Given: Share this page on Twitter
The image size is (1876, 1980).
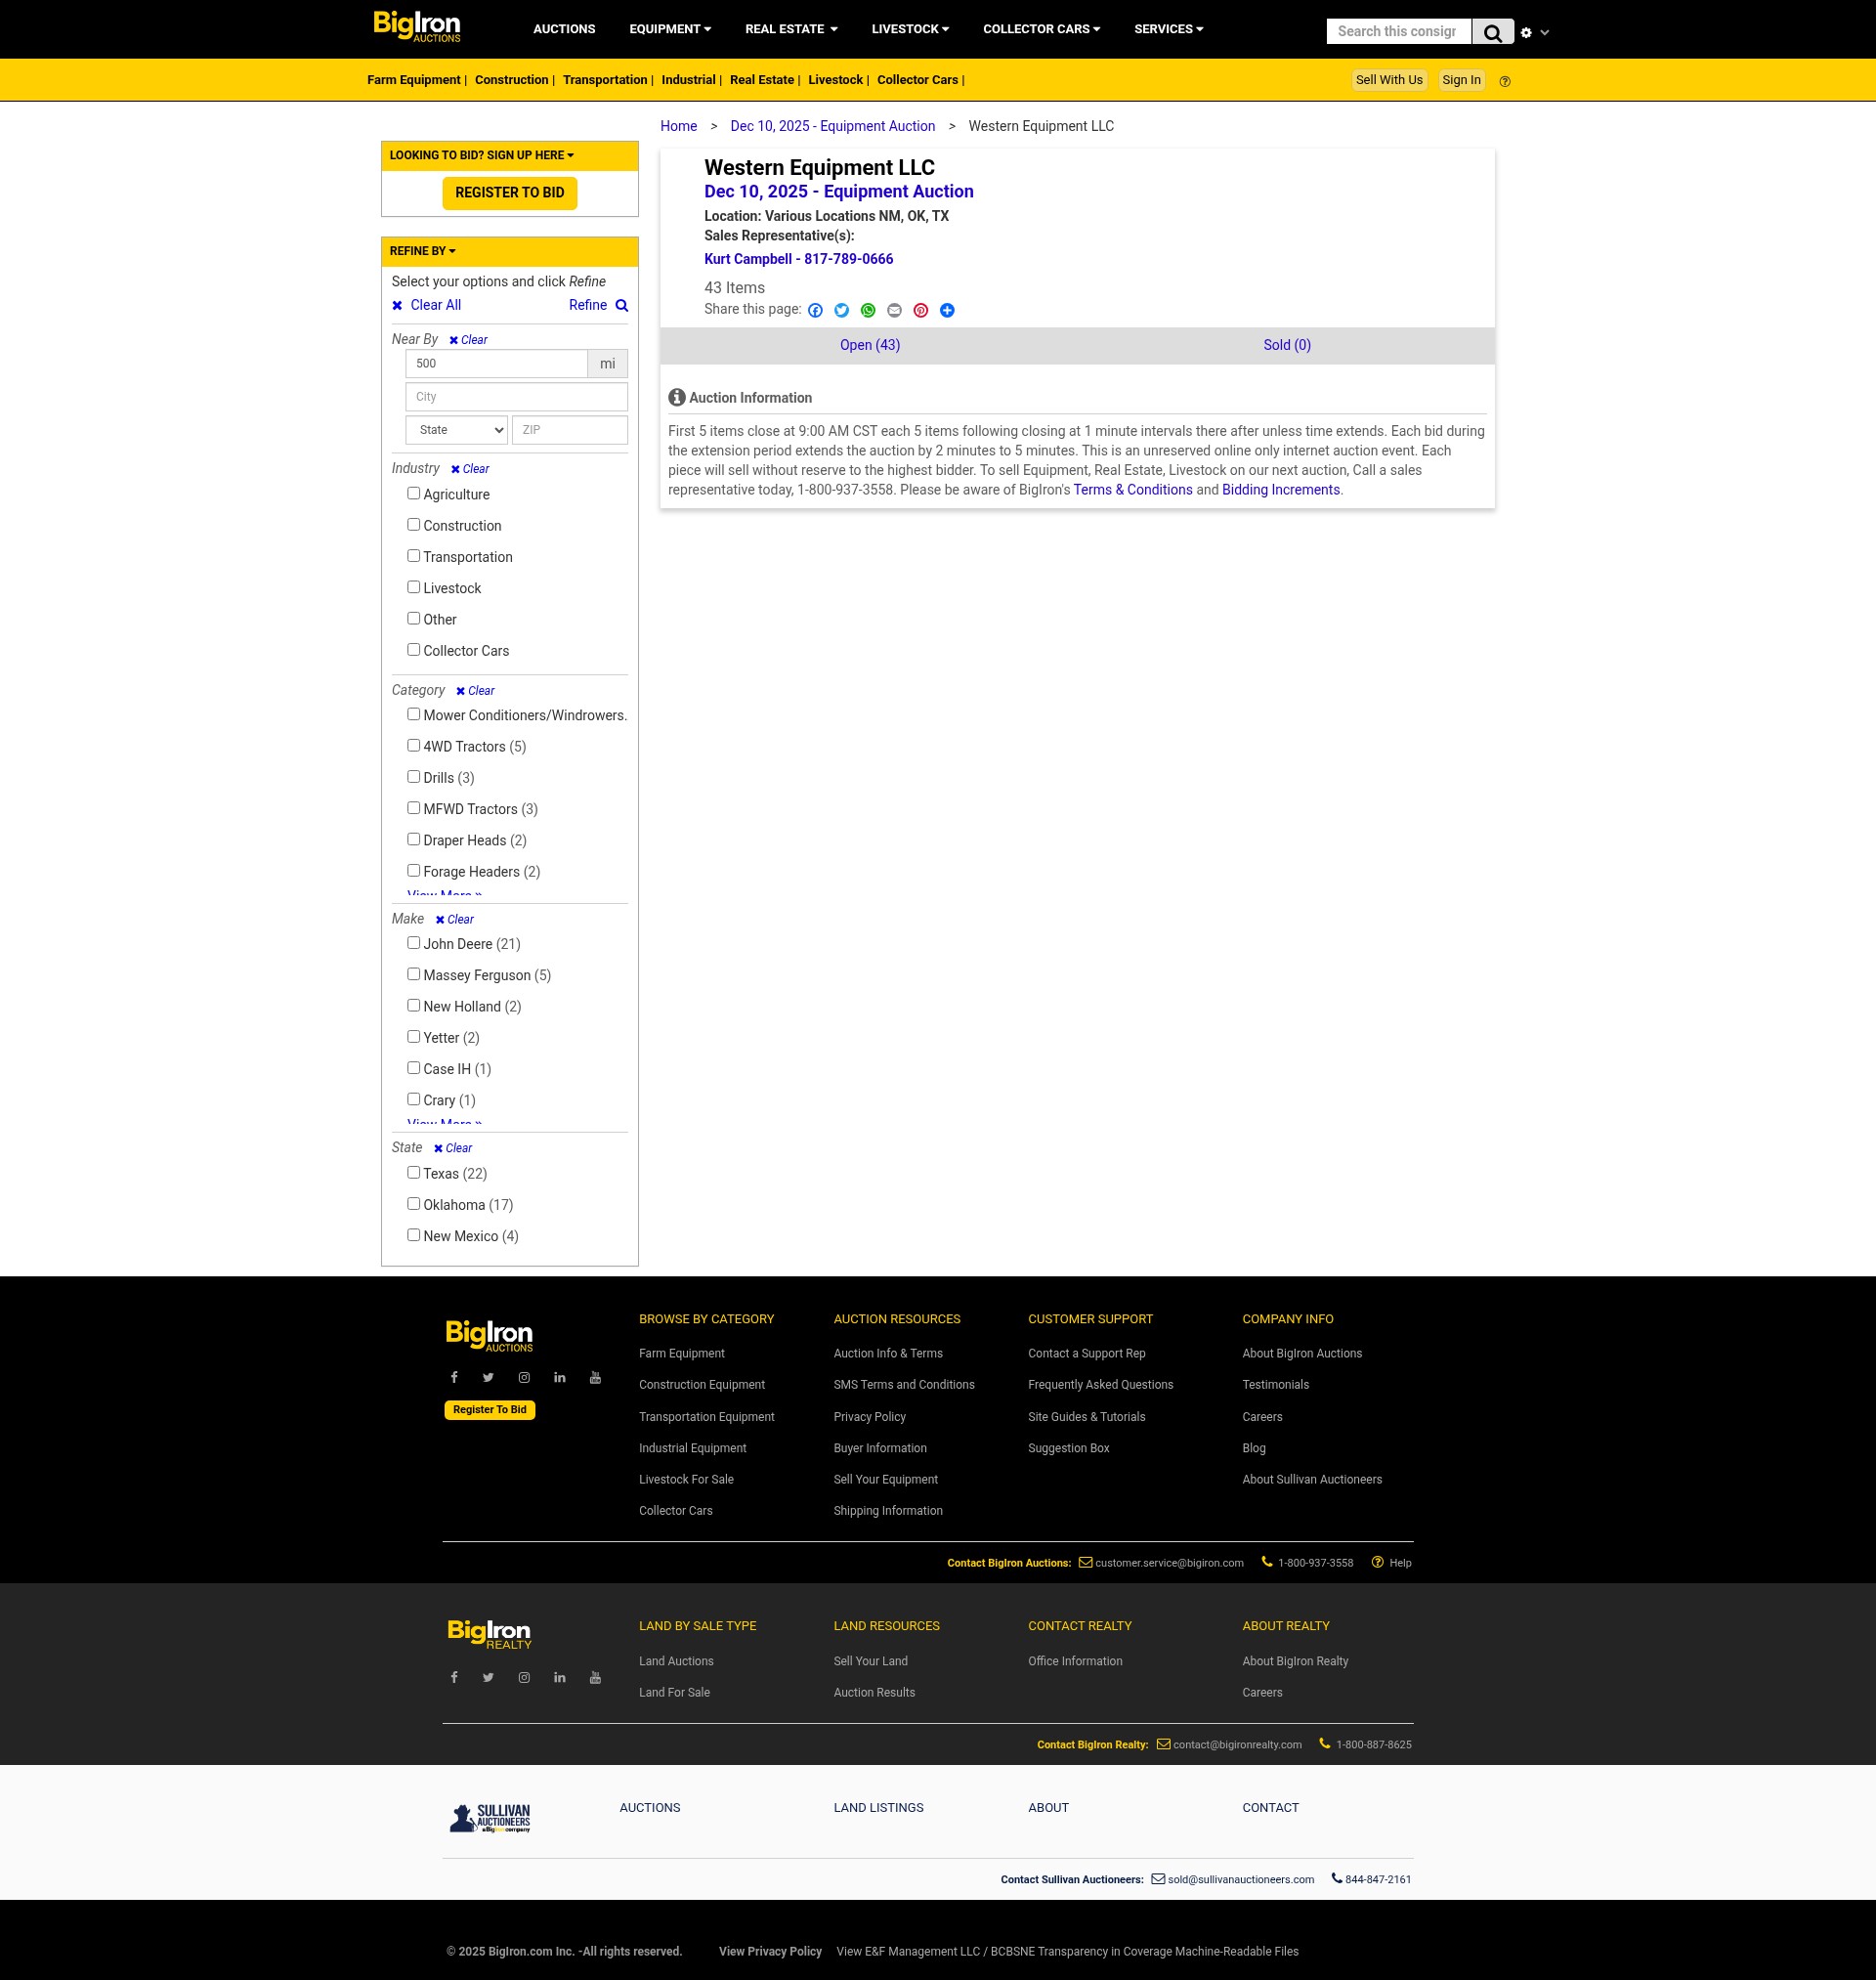Looking at the screenshot, I should (x=841, y=311).
